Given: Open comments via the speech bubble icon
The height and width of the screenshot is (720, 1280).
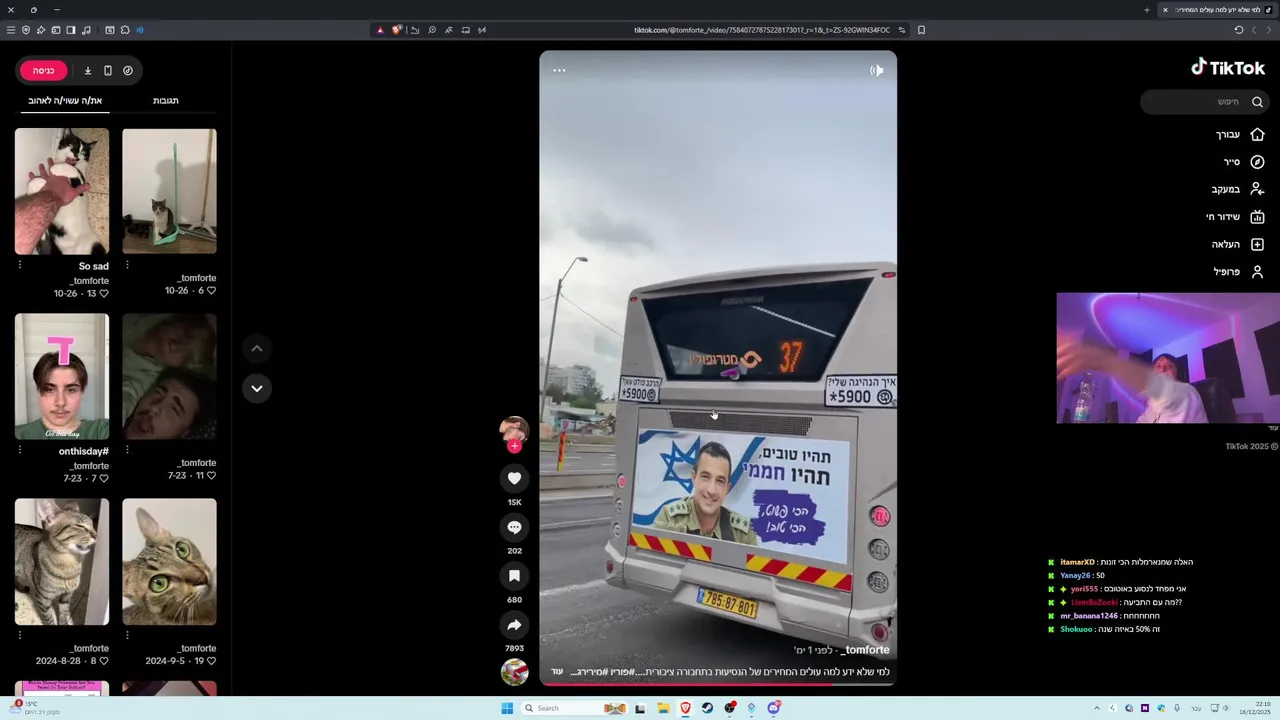Looking at the screenshot, I should point(514,527).
